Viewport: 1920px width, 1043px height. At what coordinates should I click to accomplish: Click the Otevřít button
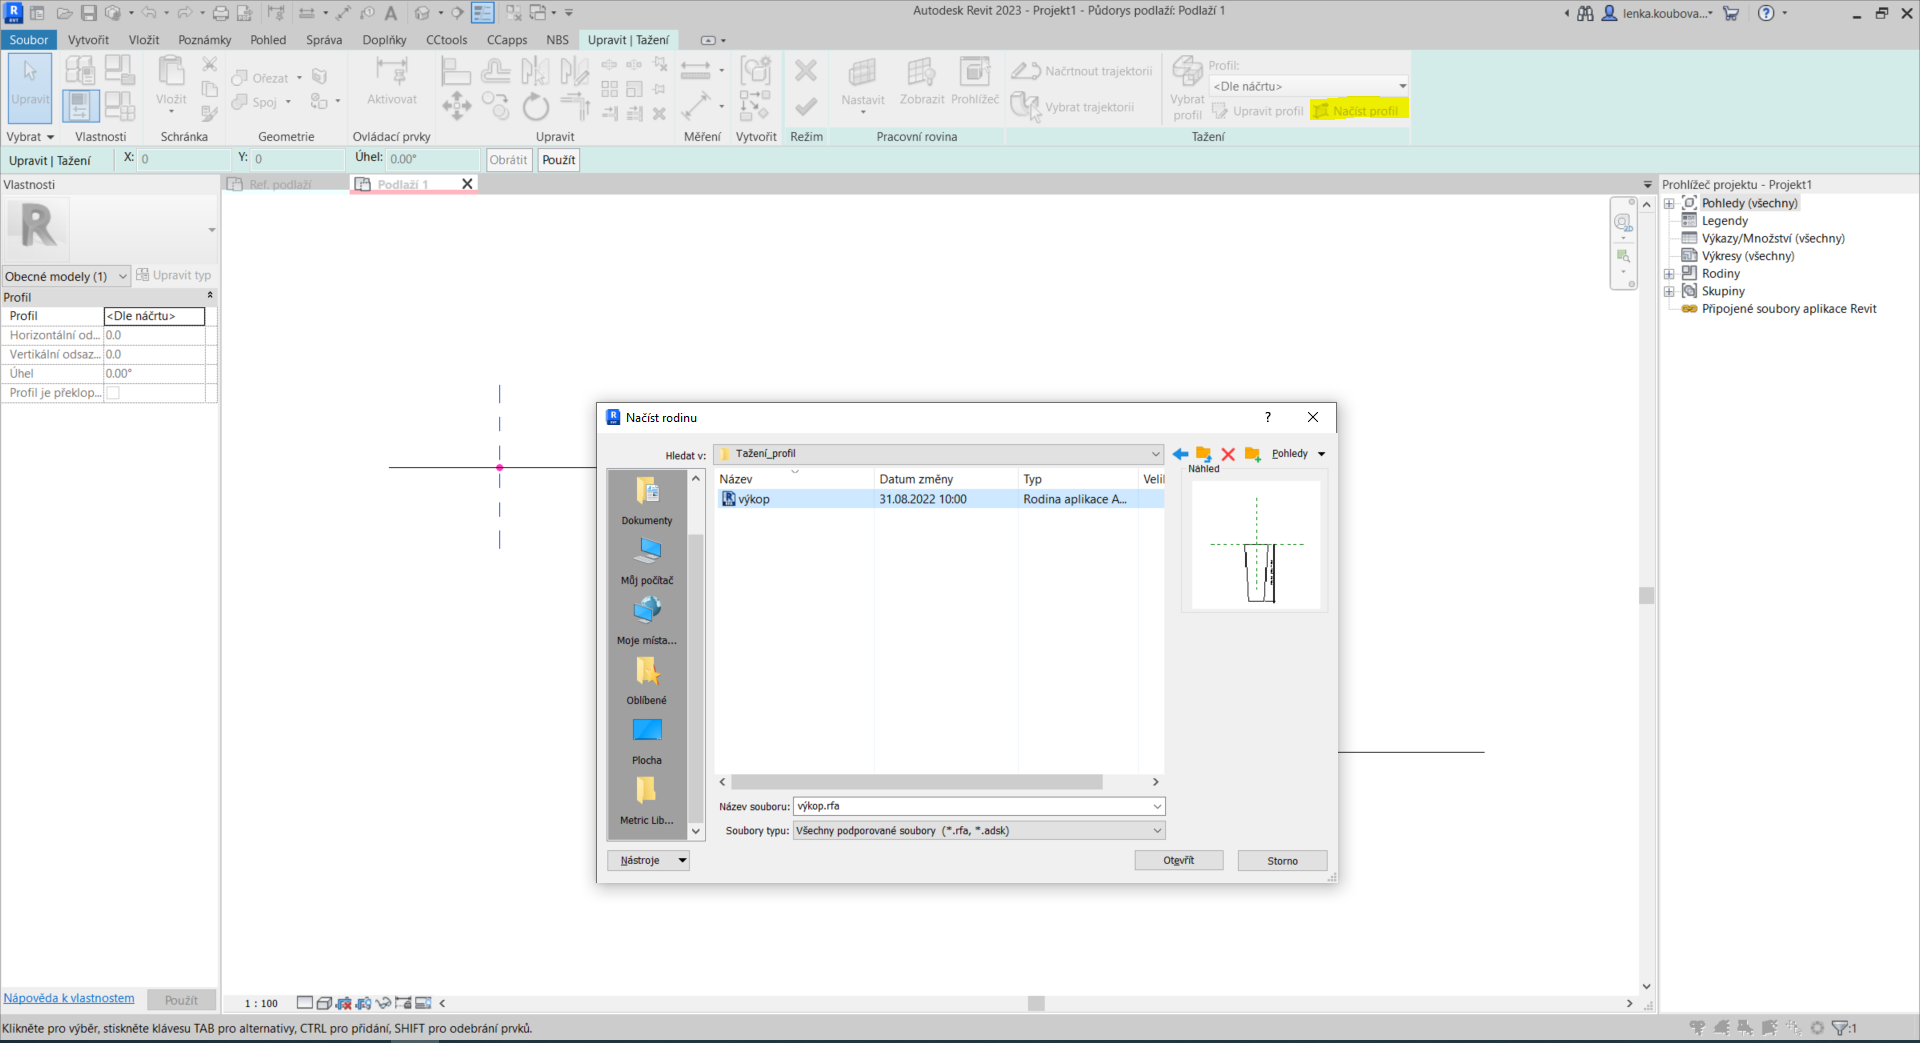coord(1178,860)
